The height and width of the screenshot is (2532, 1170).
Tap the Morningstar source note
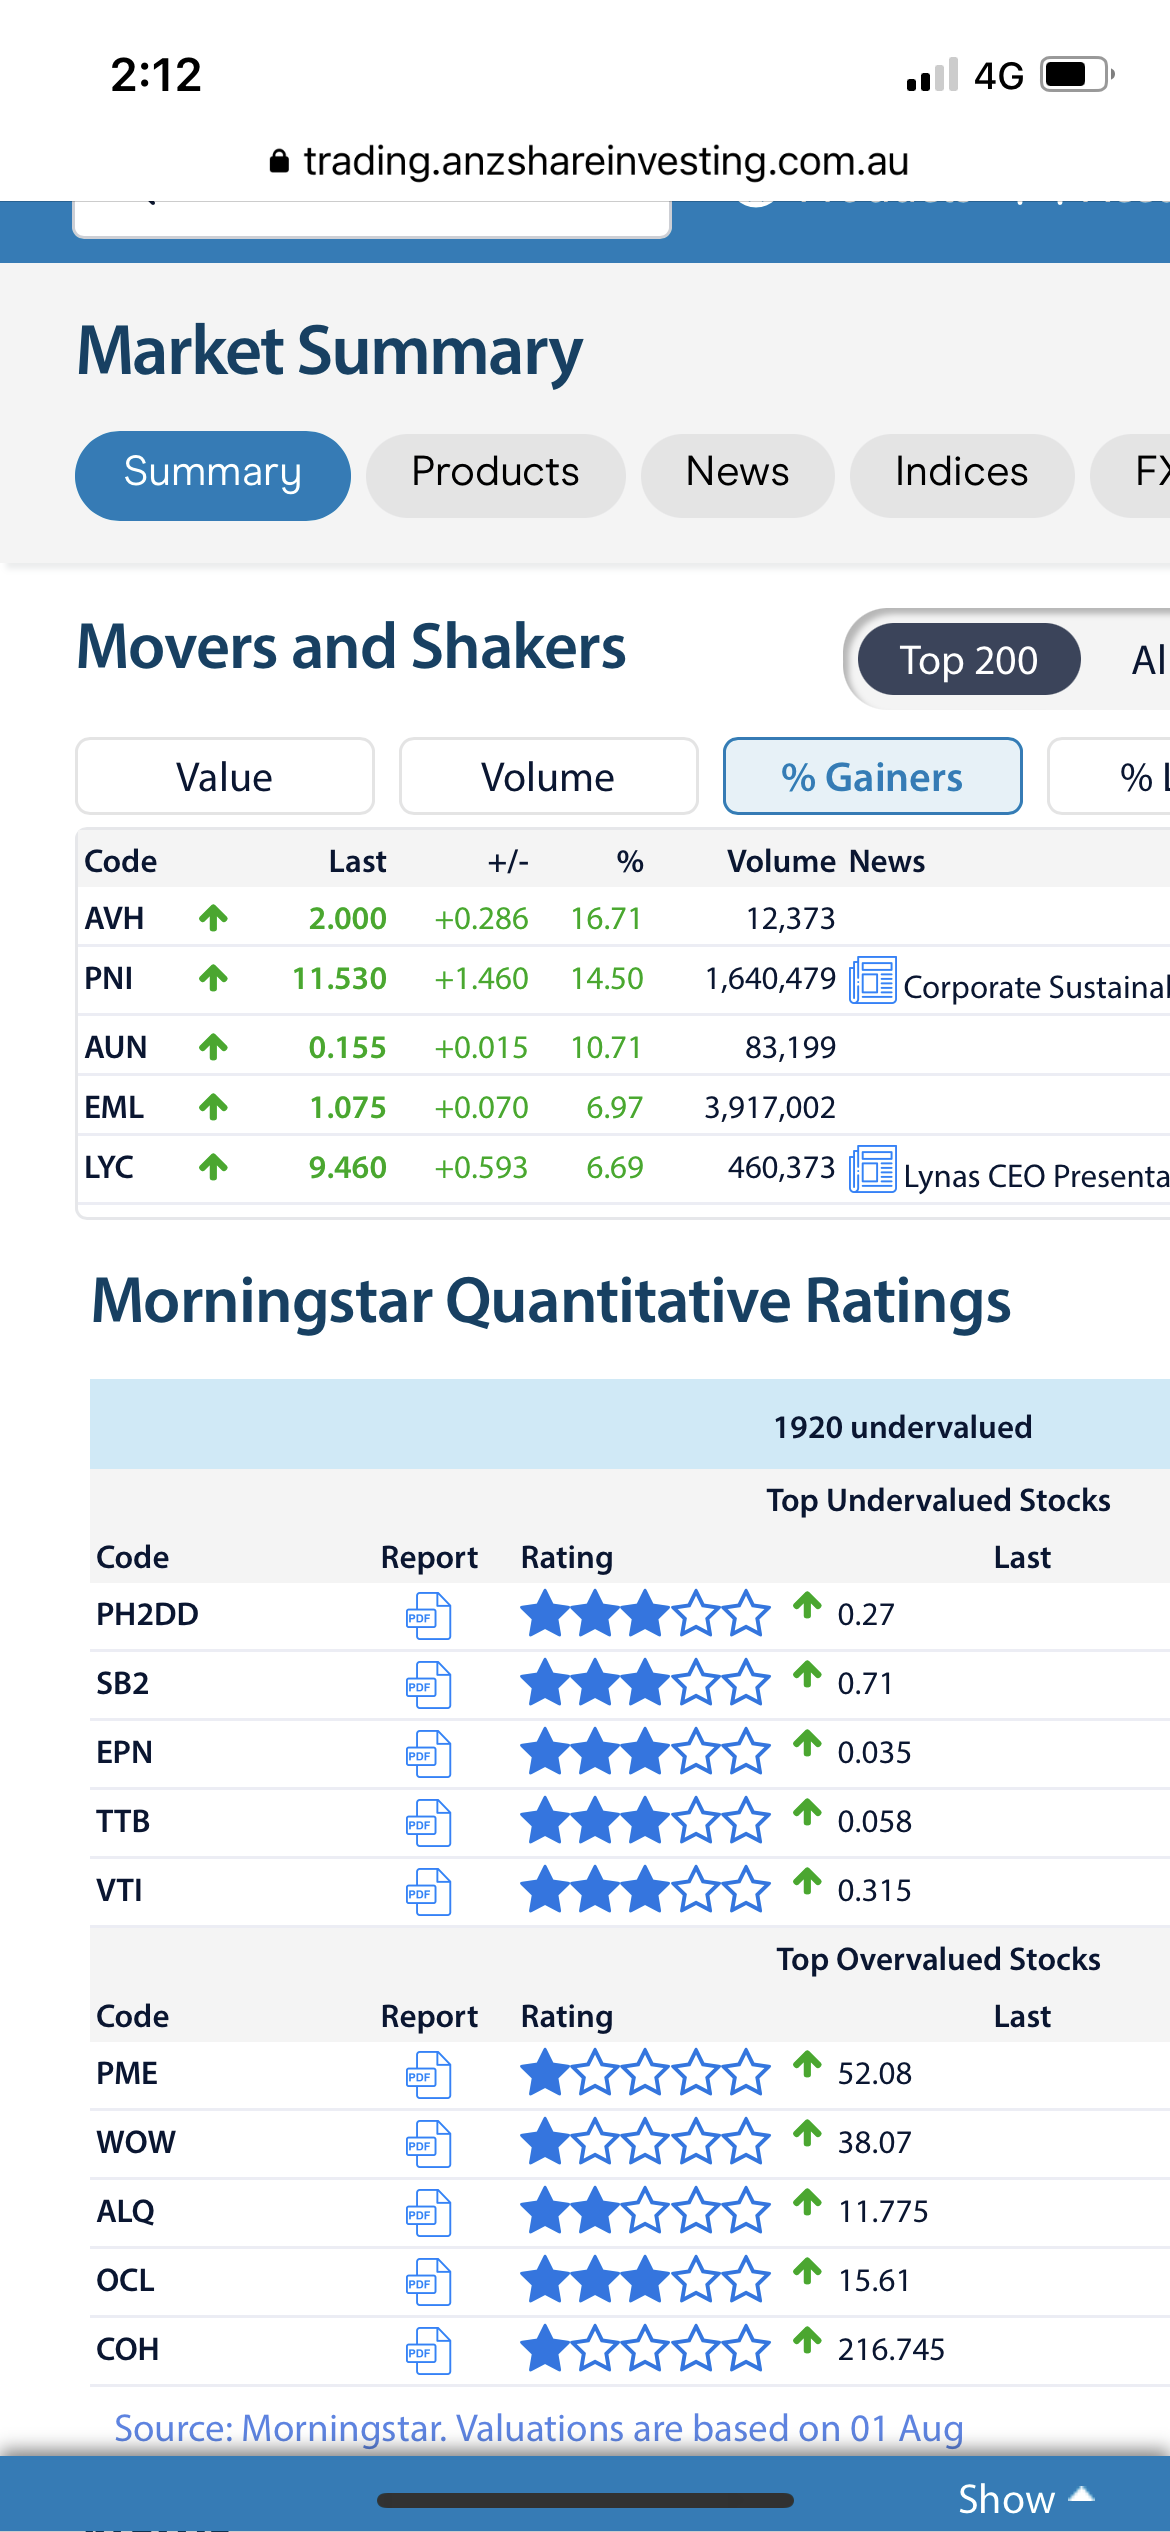click(539, 2428)
